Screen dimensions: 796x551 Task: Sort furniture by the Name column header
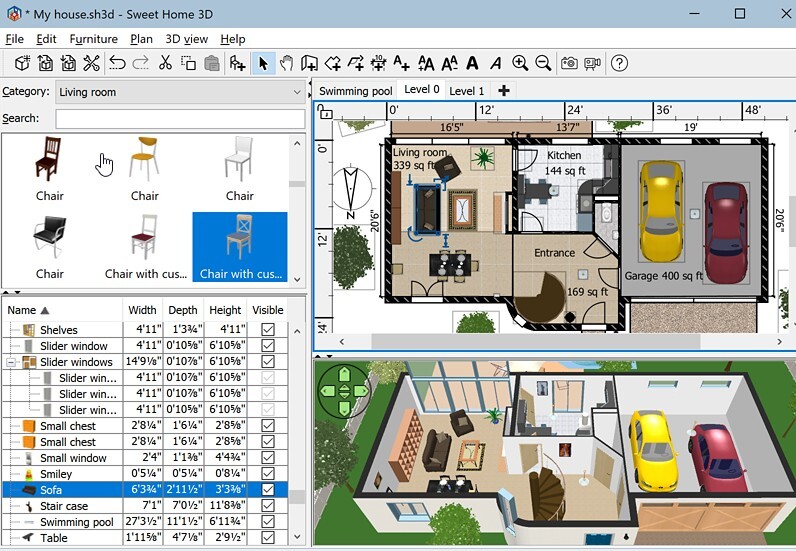click(62, 310)
